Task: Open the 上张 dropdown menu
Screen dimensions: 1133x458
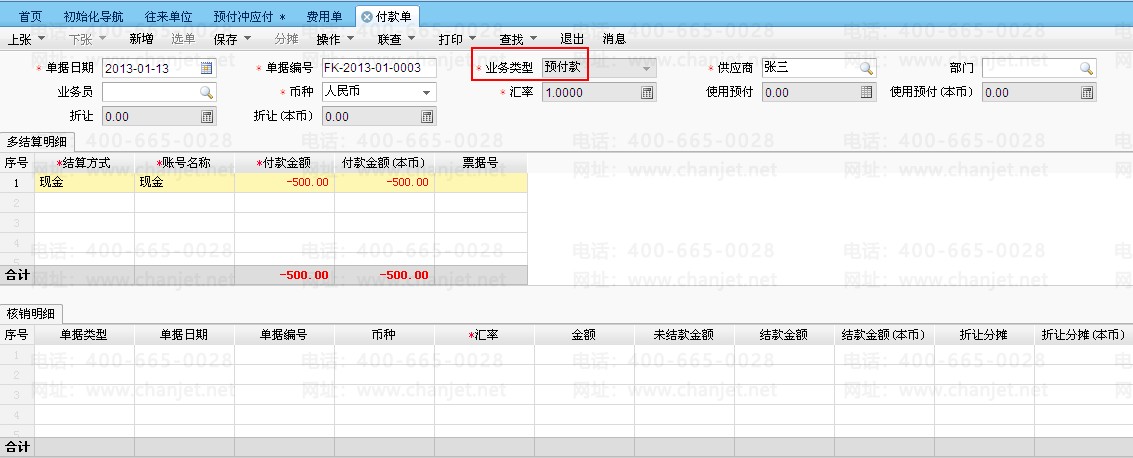Action: (x=40, y=39)
